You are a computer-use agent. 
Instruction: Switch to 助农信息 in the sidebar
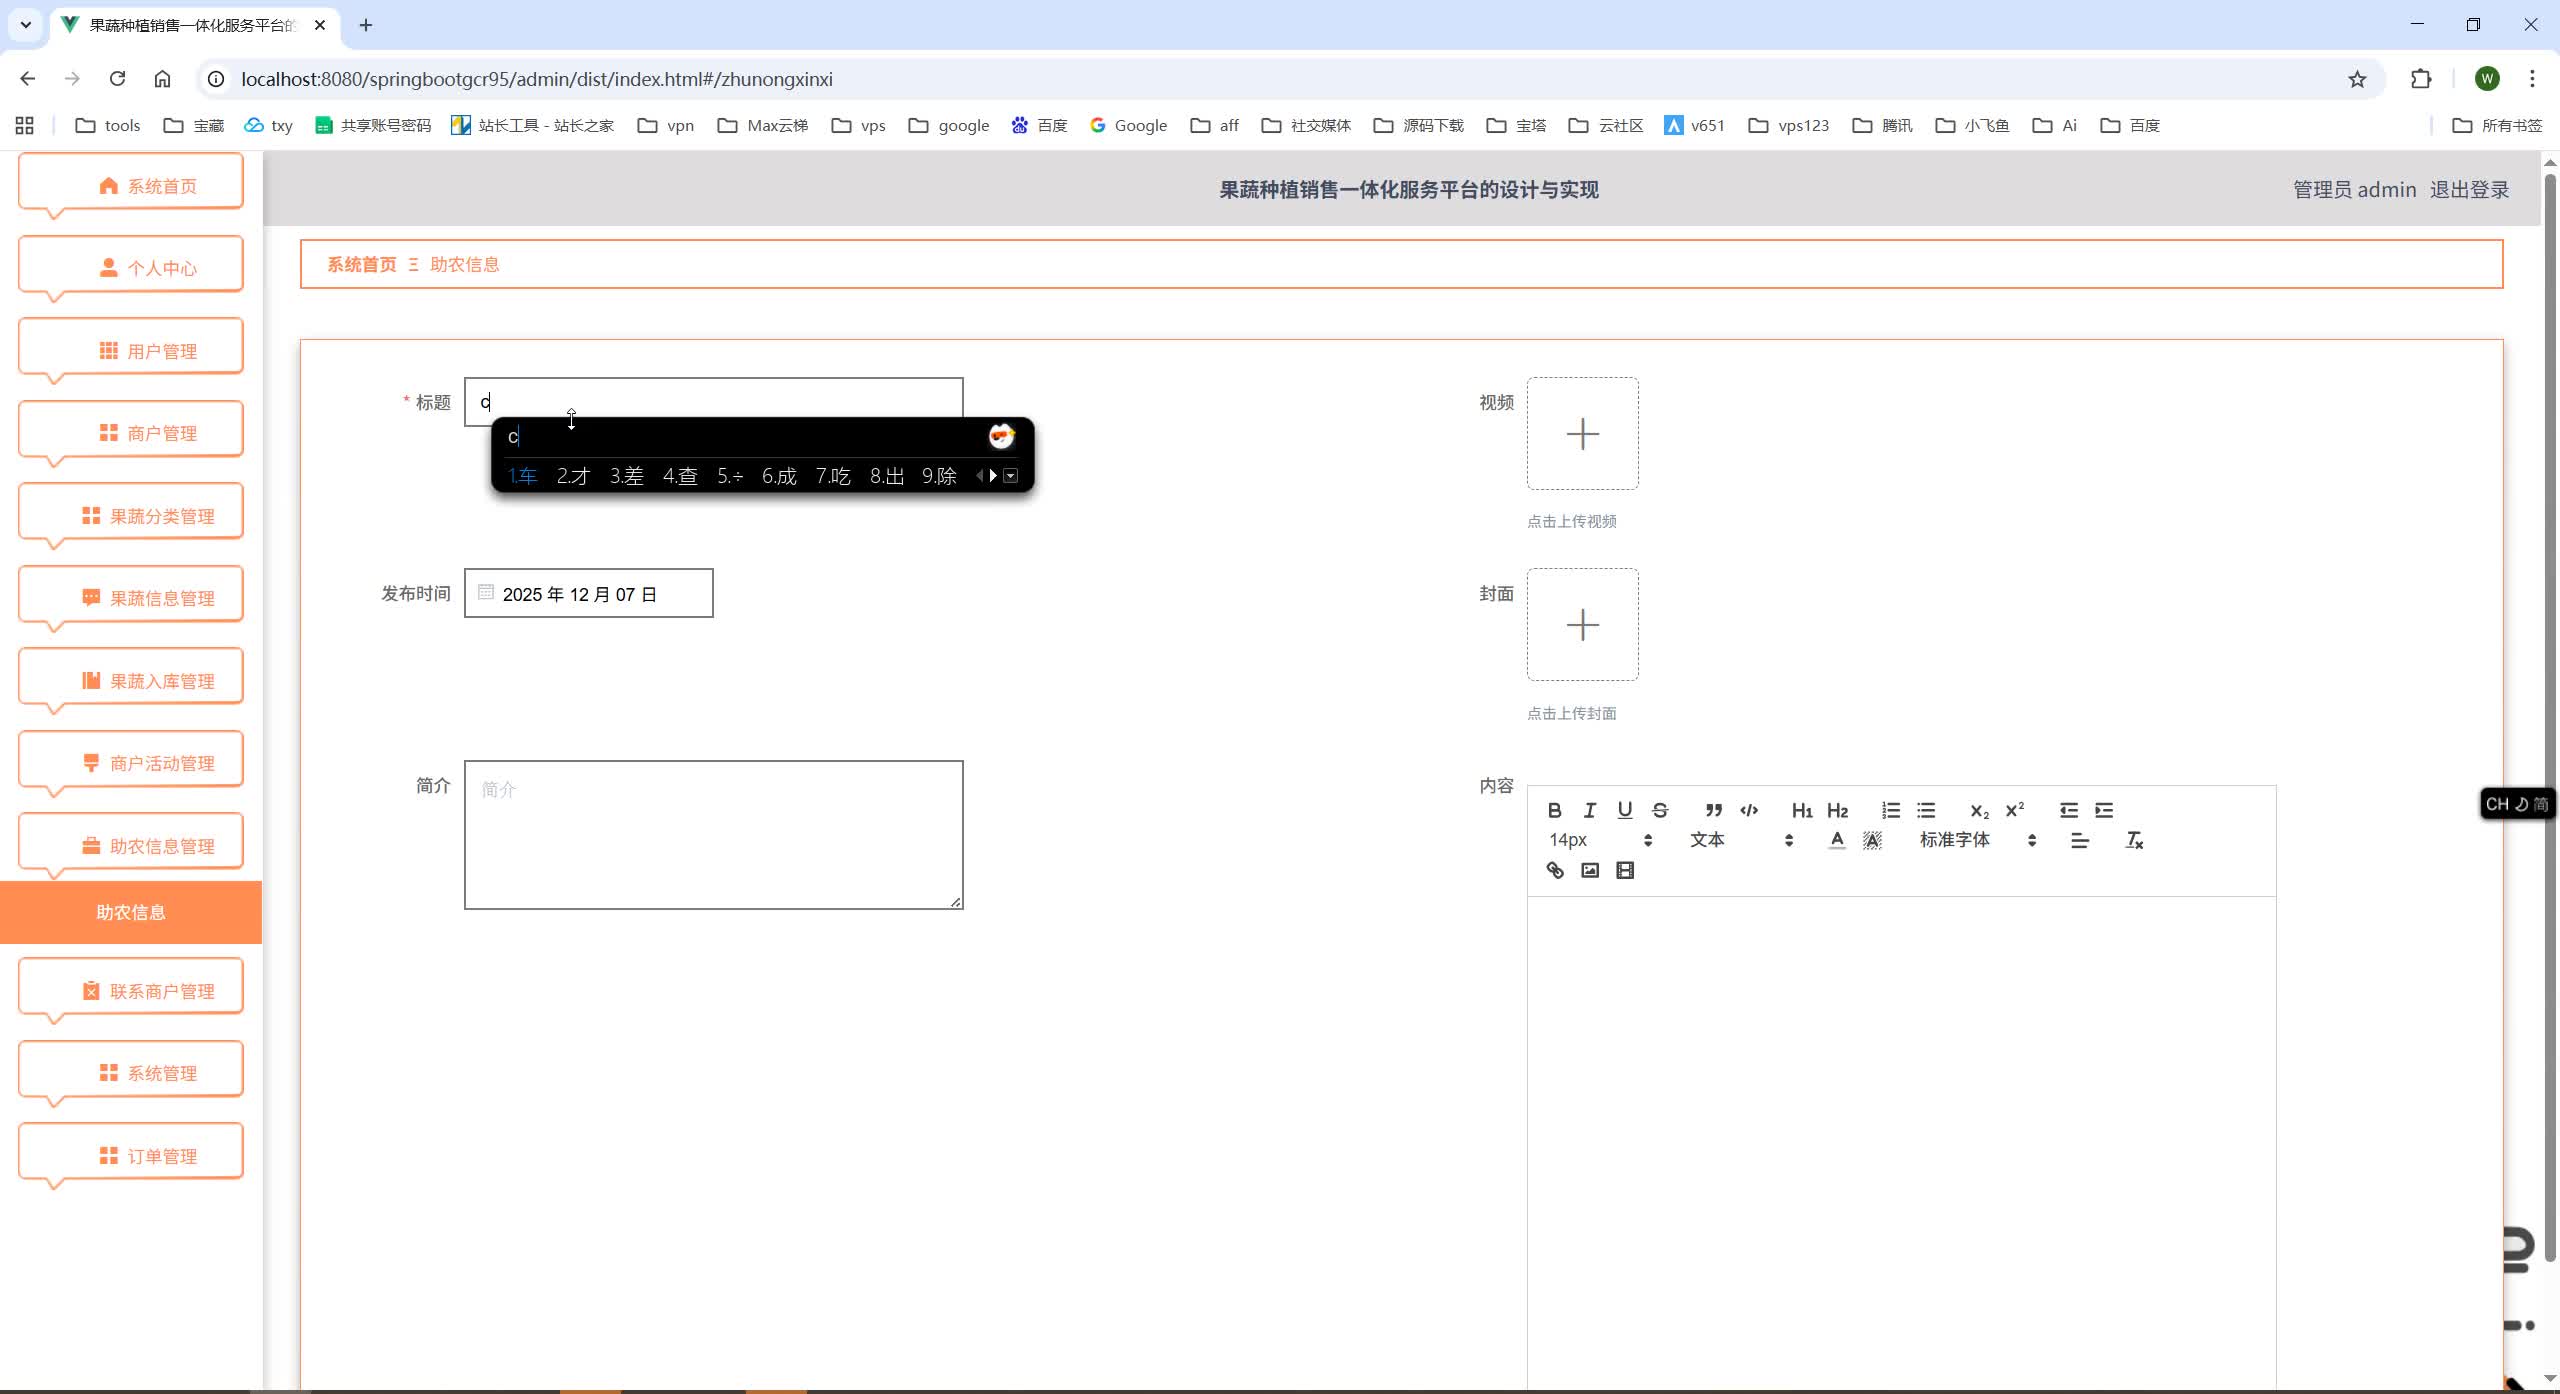[131, 911]
